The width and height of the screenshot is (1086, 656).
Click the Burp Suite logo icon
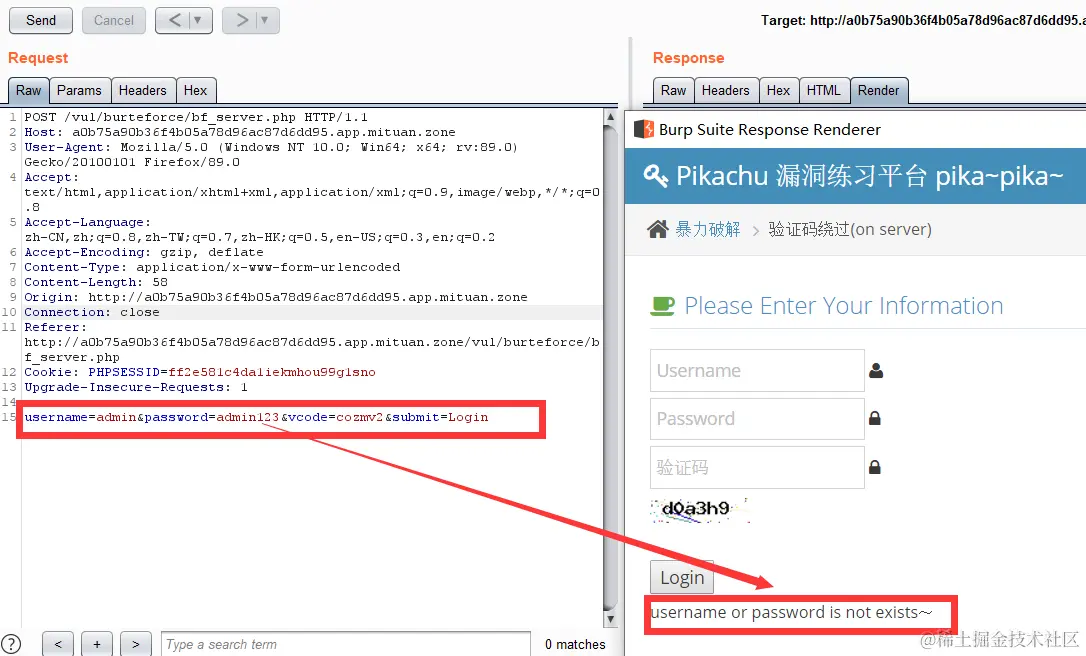coord(644,130)
